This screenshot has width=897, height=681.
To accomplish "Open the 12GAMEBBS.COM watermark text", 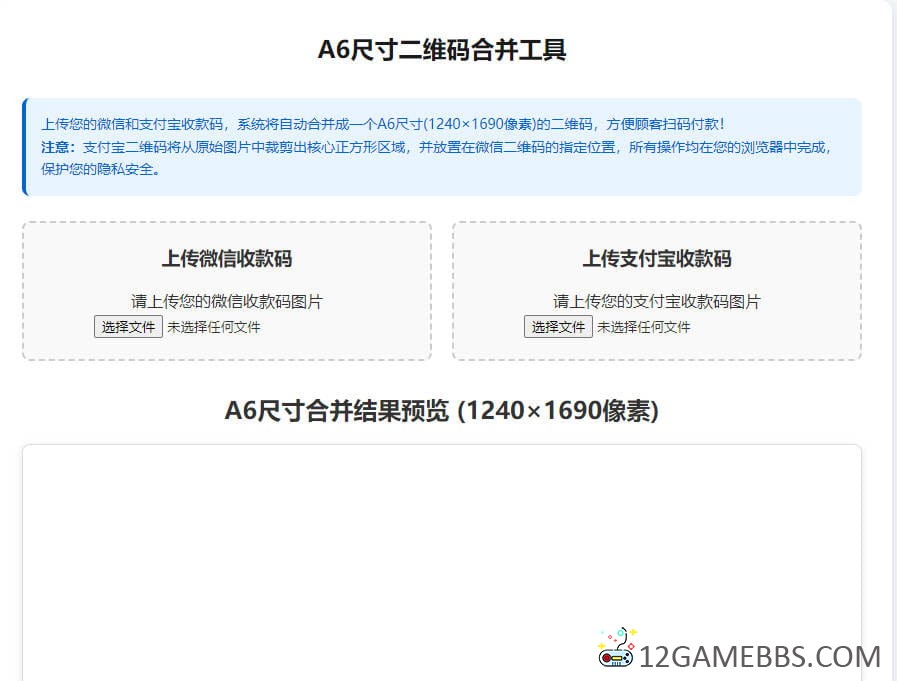I will 760,657.
